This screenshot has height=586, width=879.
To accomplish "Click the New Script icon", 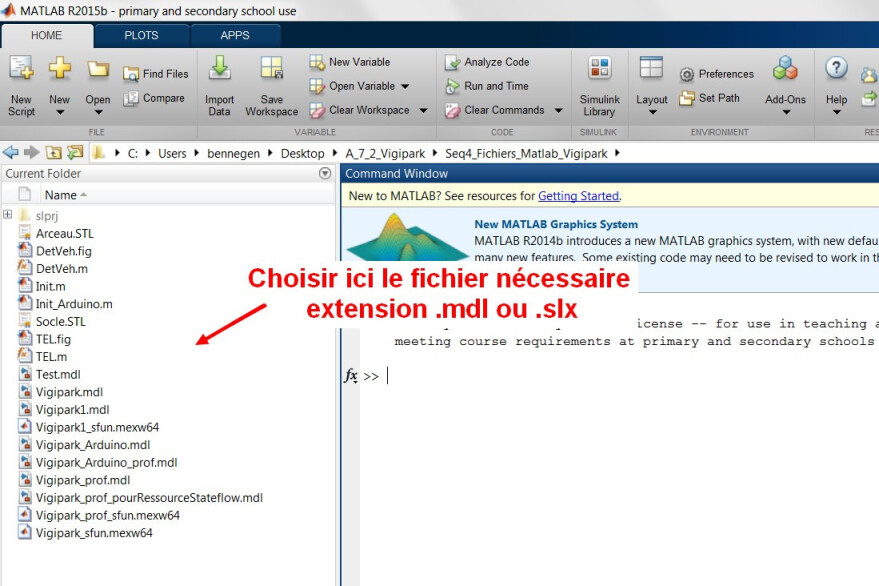I will 21,68.
